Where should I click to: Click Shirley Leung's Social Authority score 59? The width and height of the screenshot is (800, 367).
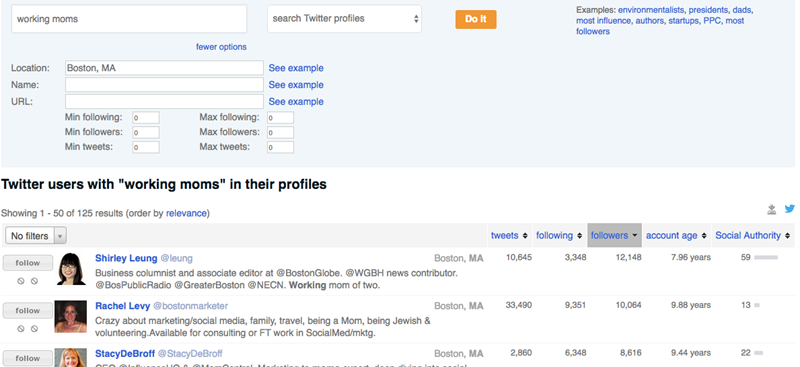746,257
